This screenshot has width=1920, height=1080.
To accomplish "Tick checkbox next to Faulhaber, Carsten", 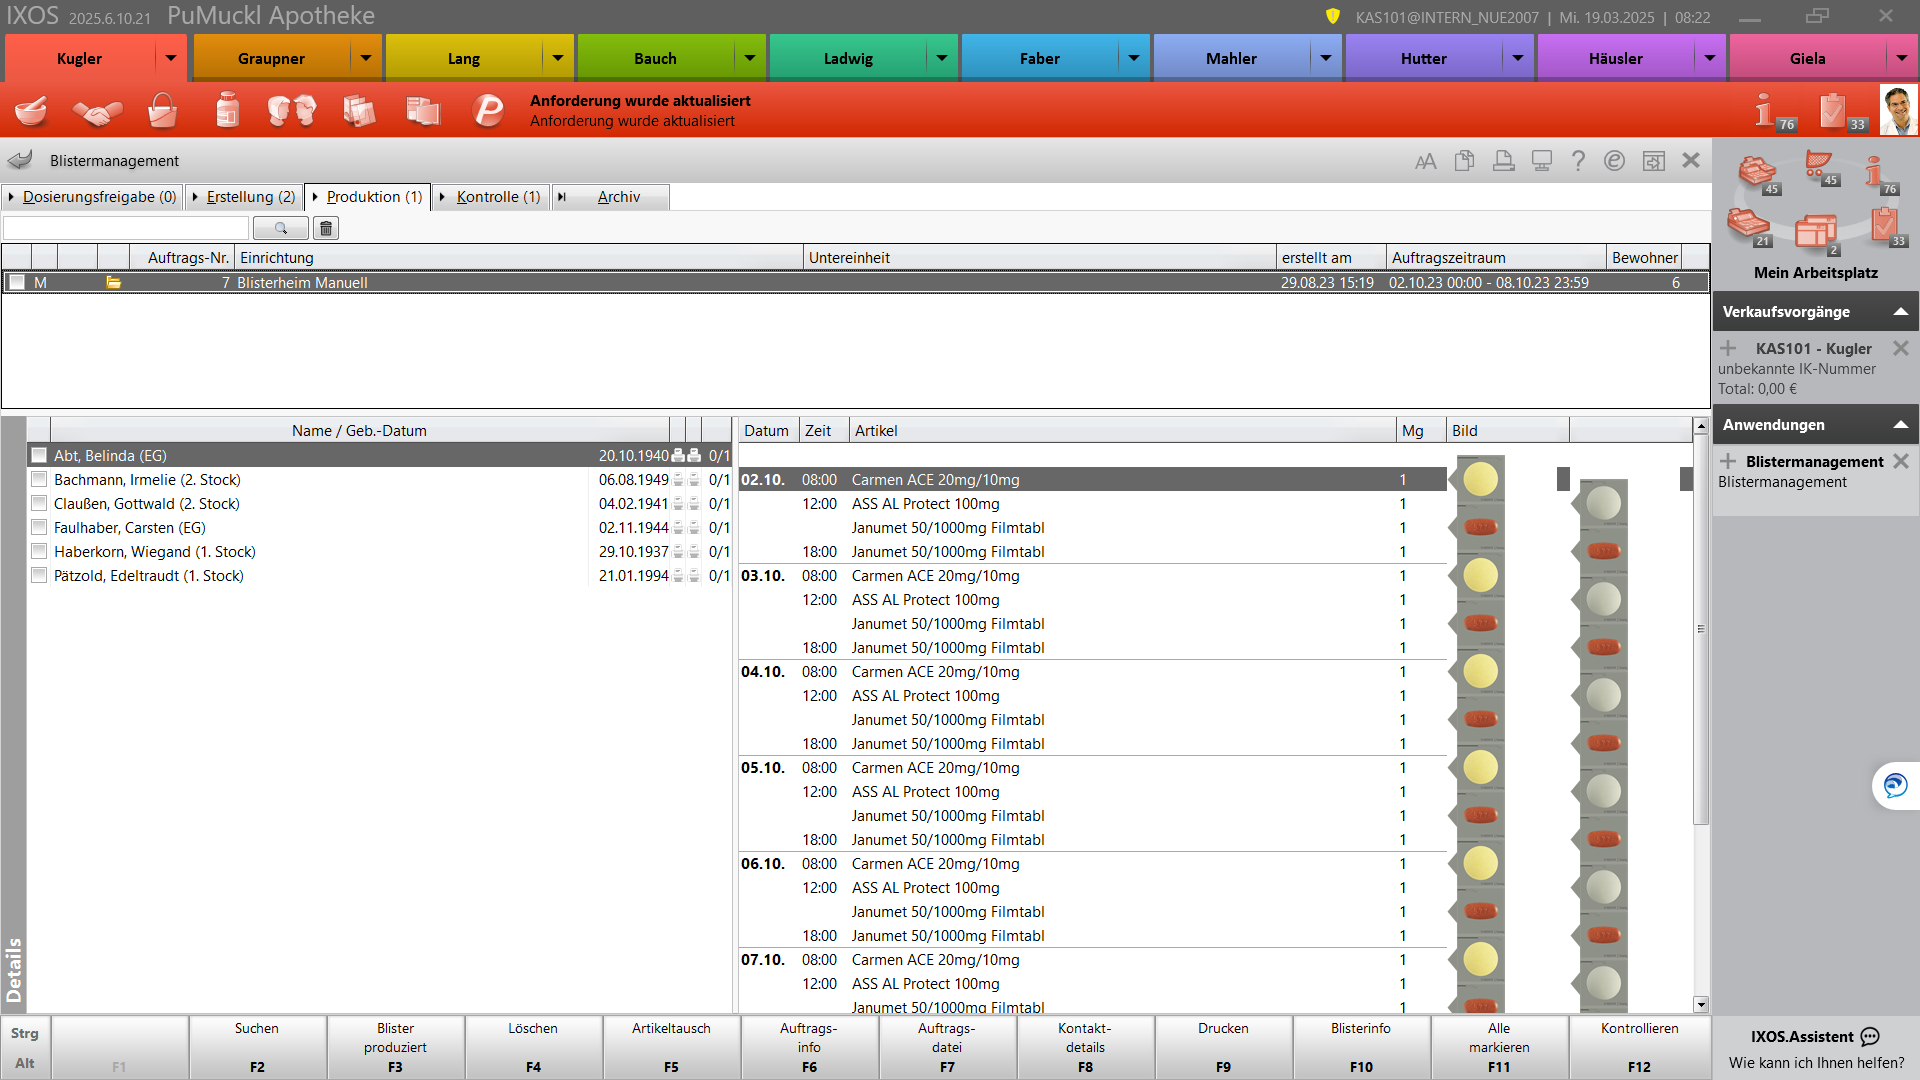I will coord(39,528).
